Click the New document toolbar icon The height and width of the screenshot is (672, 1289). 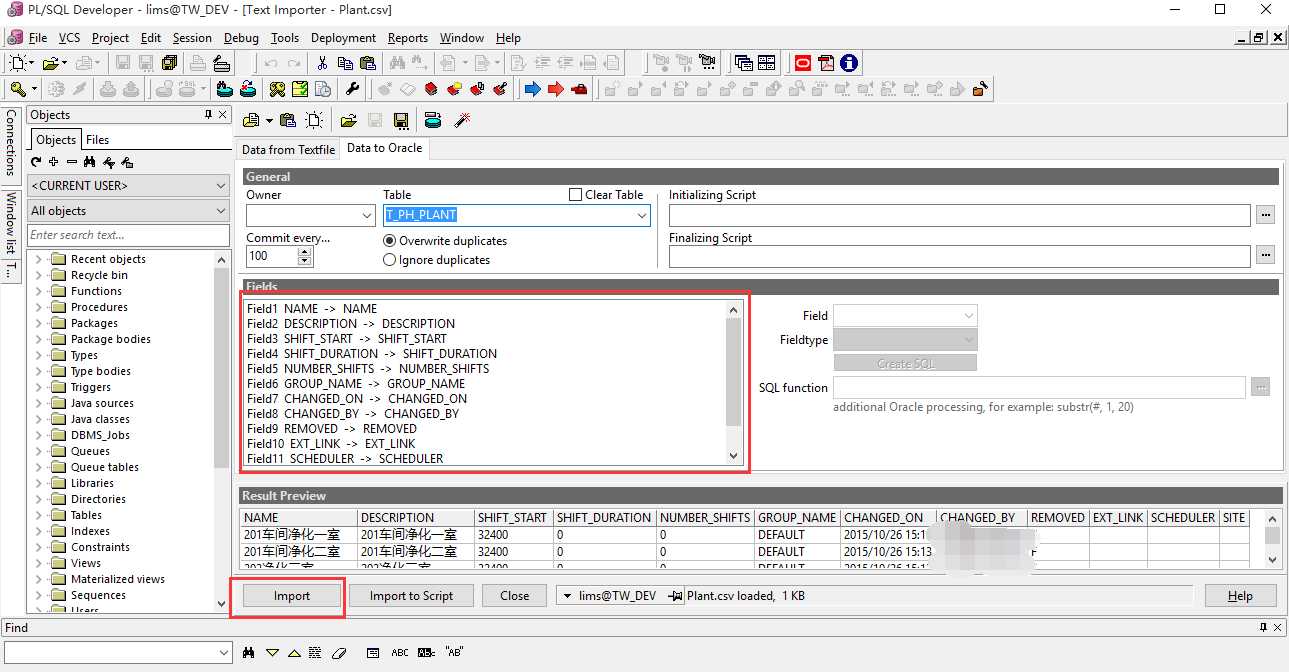pos(19,63)
